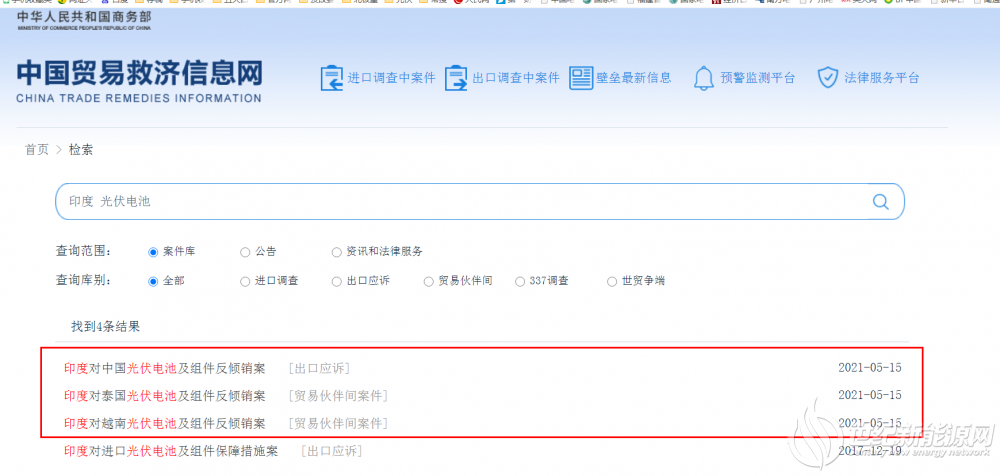
Task: Choose the 贸易伙伴间 database radio
Action: (x=429, y=281)
